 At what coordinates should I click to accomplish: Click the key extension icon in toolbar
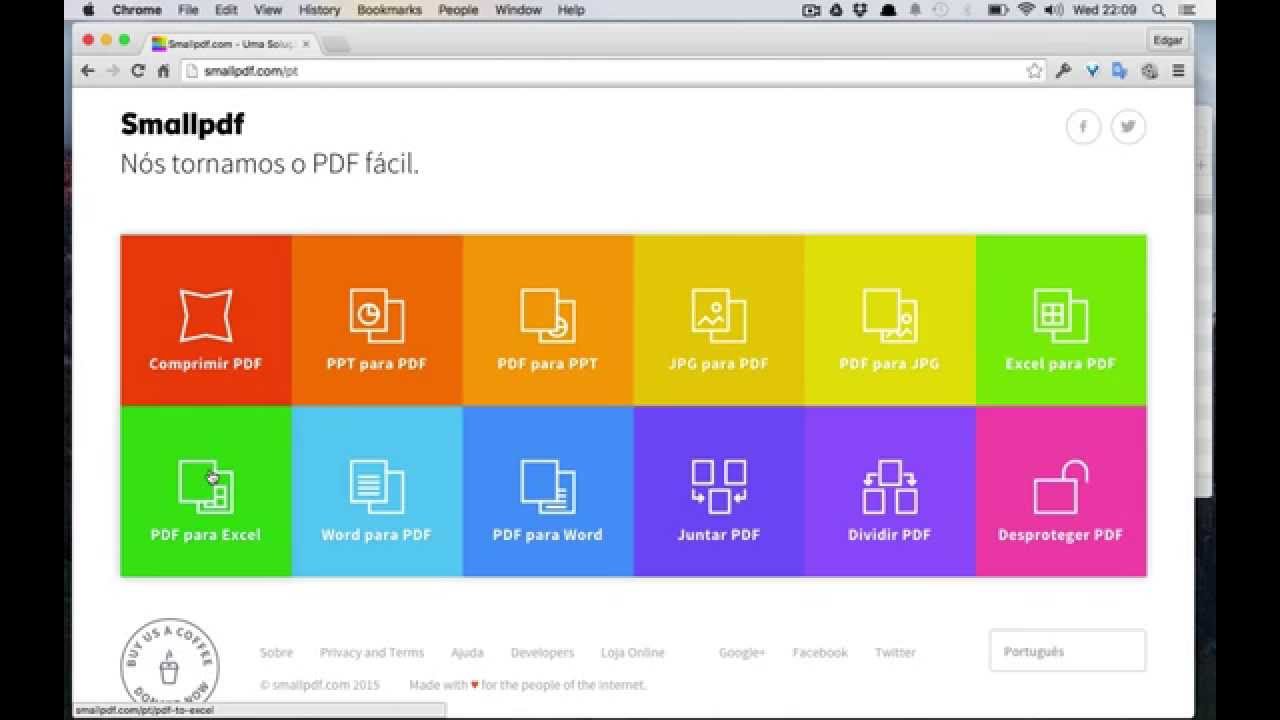tap(1064, 71)
